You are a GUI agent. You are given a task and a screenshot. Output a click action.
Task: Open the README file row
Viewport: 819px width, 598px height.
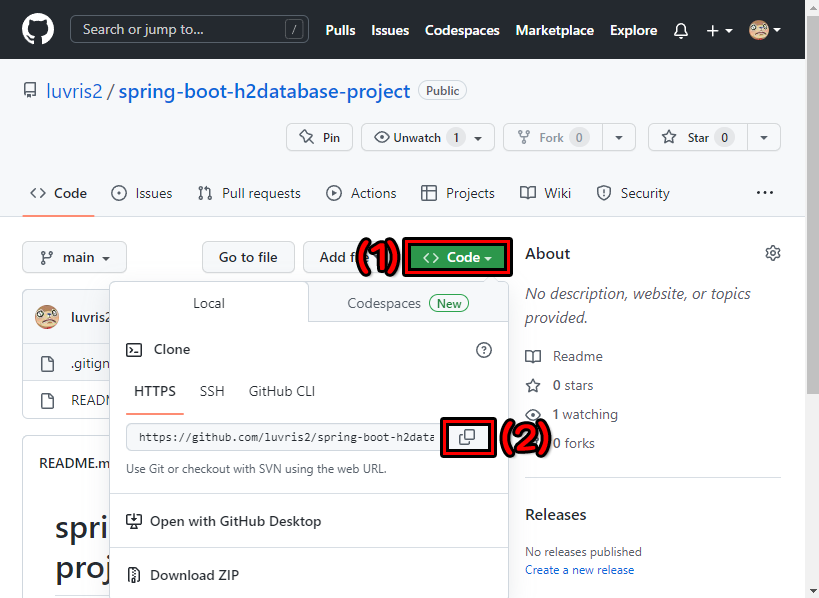(66, 401)
